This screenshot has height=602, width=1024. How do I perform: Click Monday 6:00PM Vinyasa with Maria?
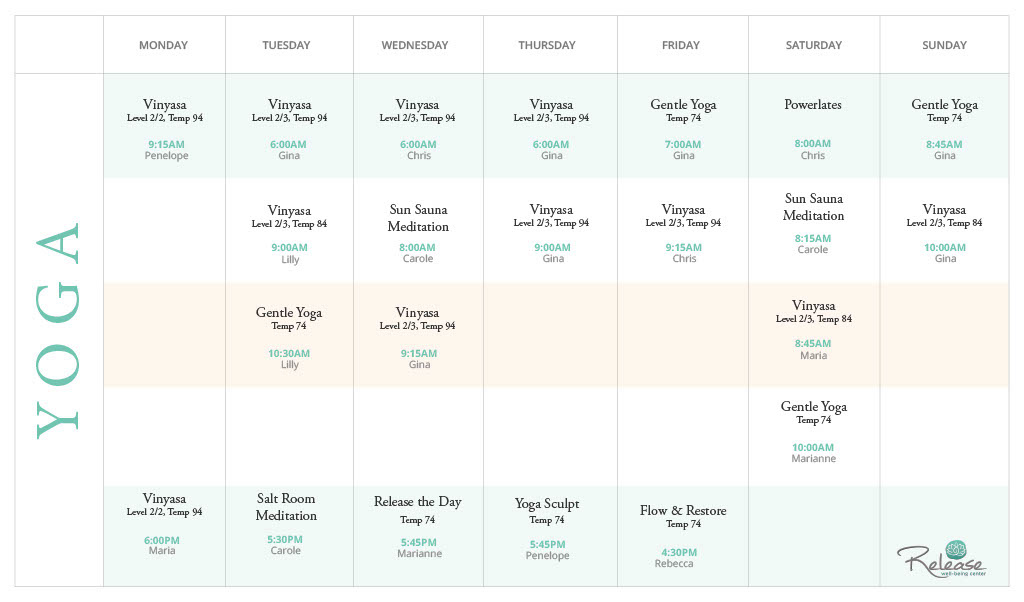164,524
